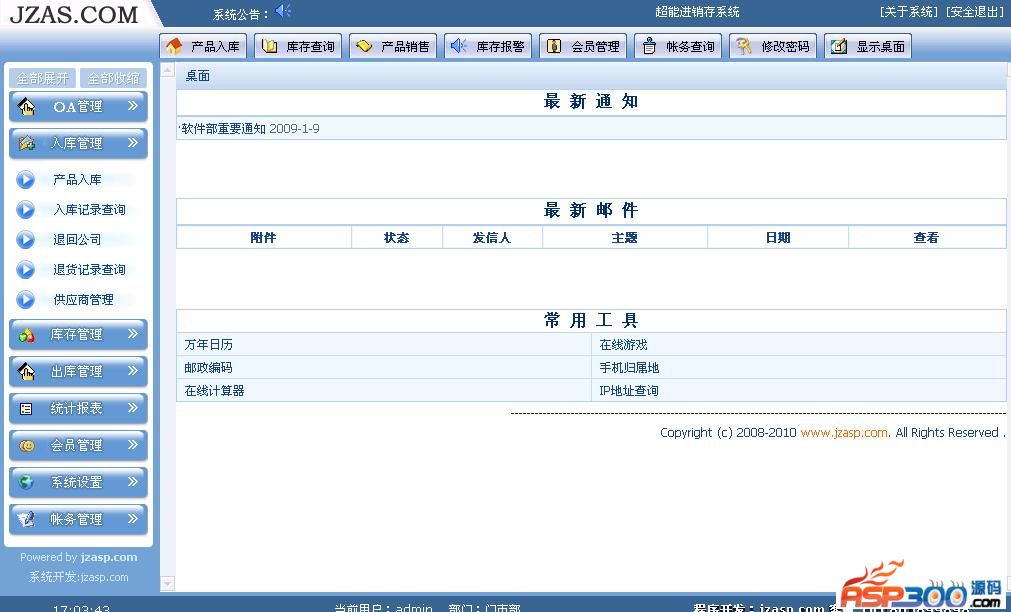Click the yellow tag icon on 产品销售 button
The image size is (1011, 612).
click(364, 46)
